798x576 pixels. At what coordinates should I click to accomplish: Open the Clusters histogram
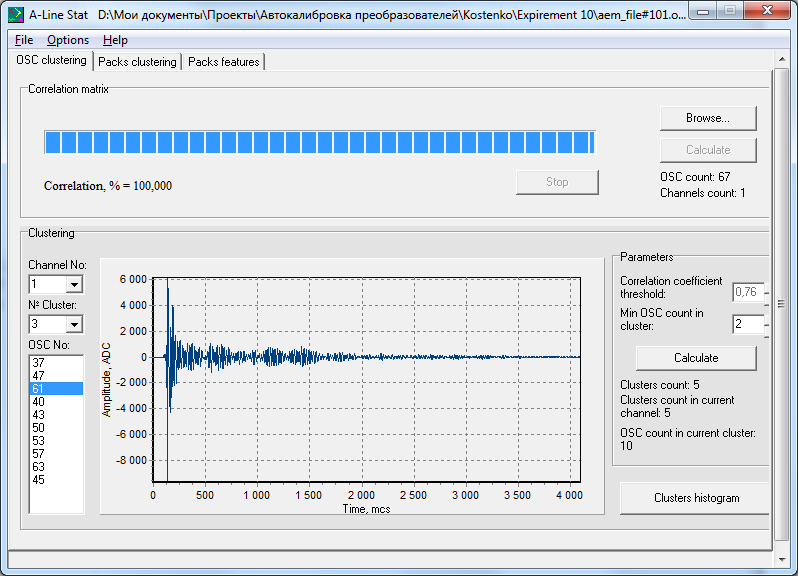click(696, 498)
